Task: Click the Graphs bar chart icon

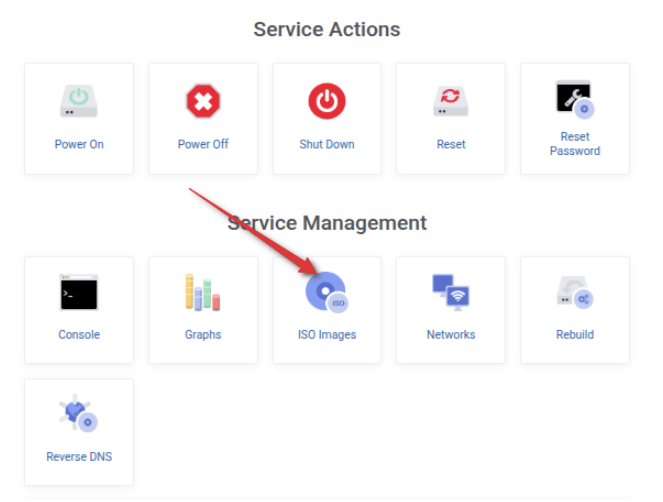Action: click(x=203, y=292)
